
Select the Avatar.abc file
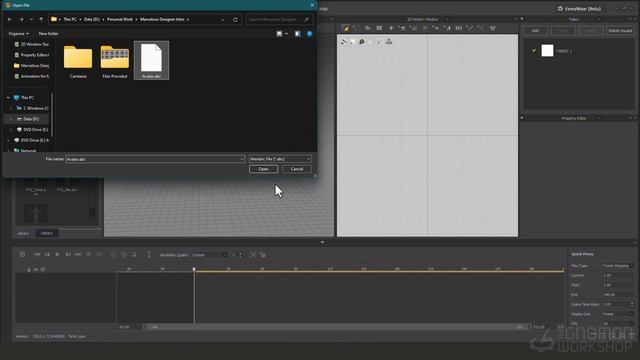tap(151, 60)
